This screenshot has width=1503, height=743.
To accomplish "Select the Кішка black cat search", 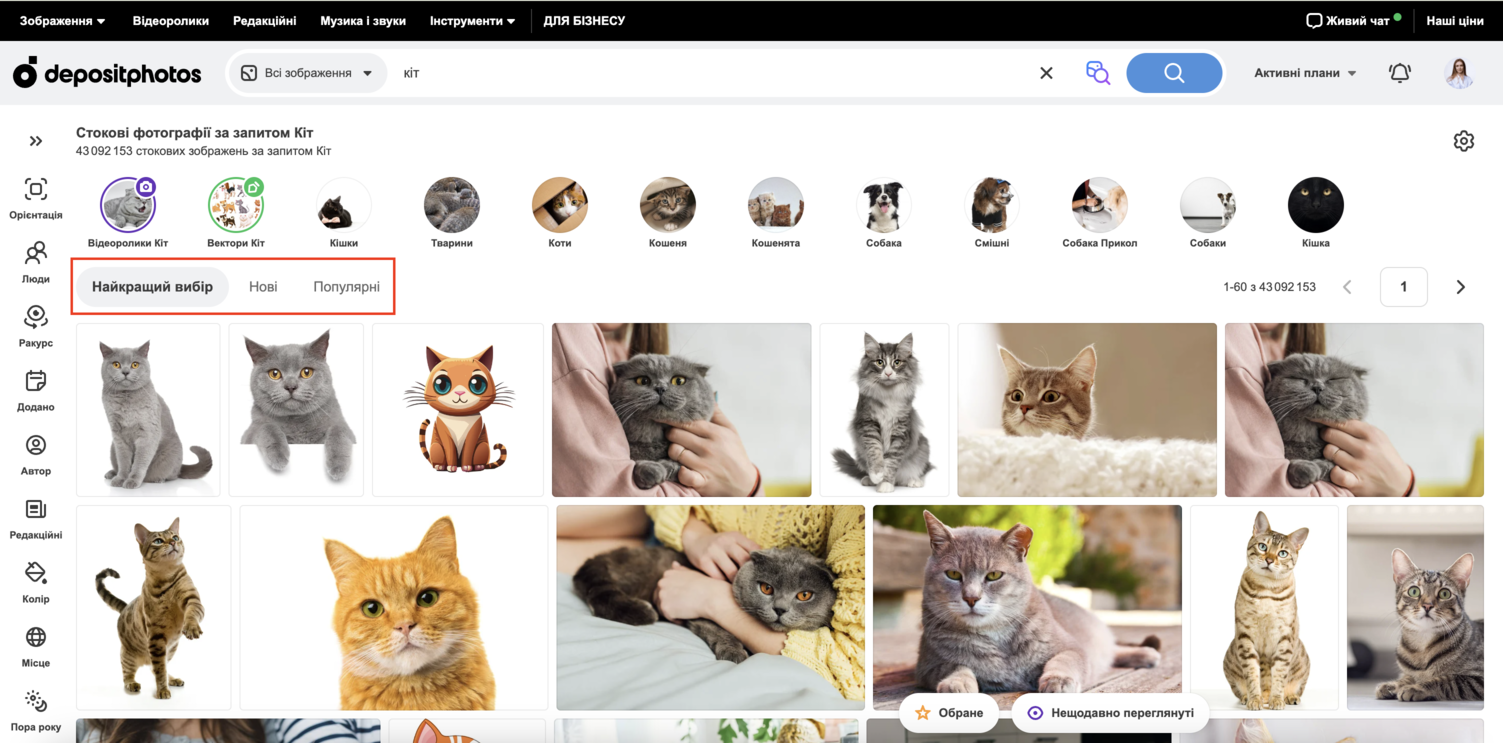I will click(1316, 212).
